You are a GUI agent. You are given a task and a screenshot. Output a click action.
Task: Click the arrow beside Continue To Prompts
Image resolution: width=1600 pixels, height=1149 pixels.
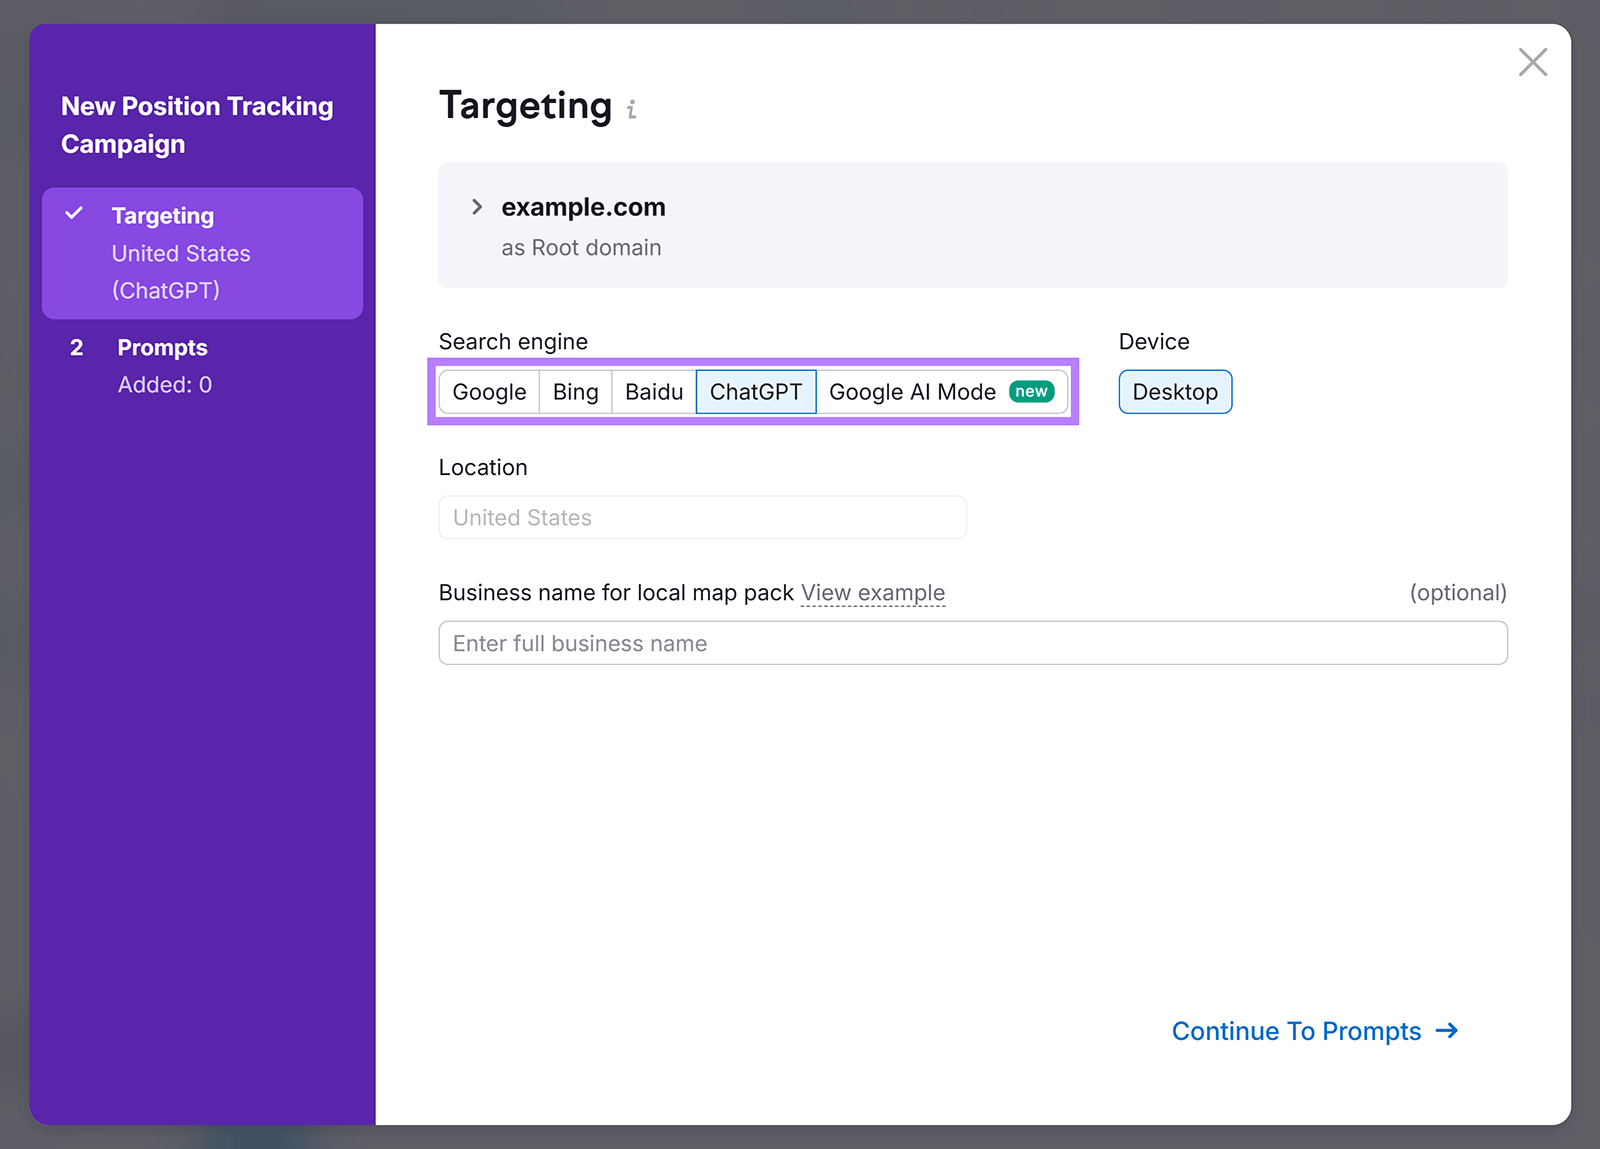pos(1446,1031)
